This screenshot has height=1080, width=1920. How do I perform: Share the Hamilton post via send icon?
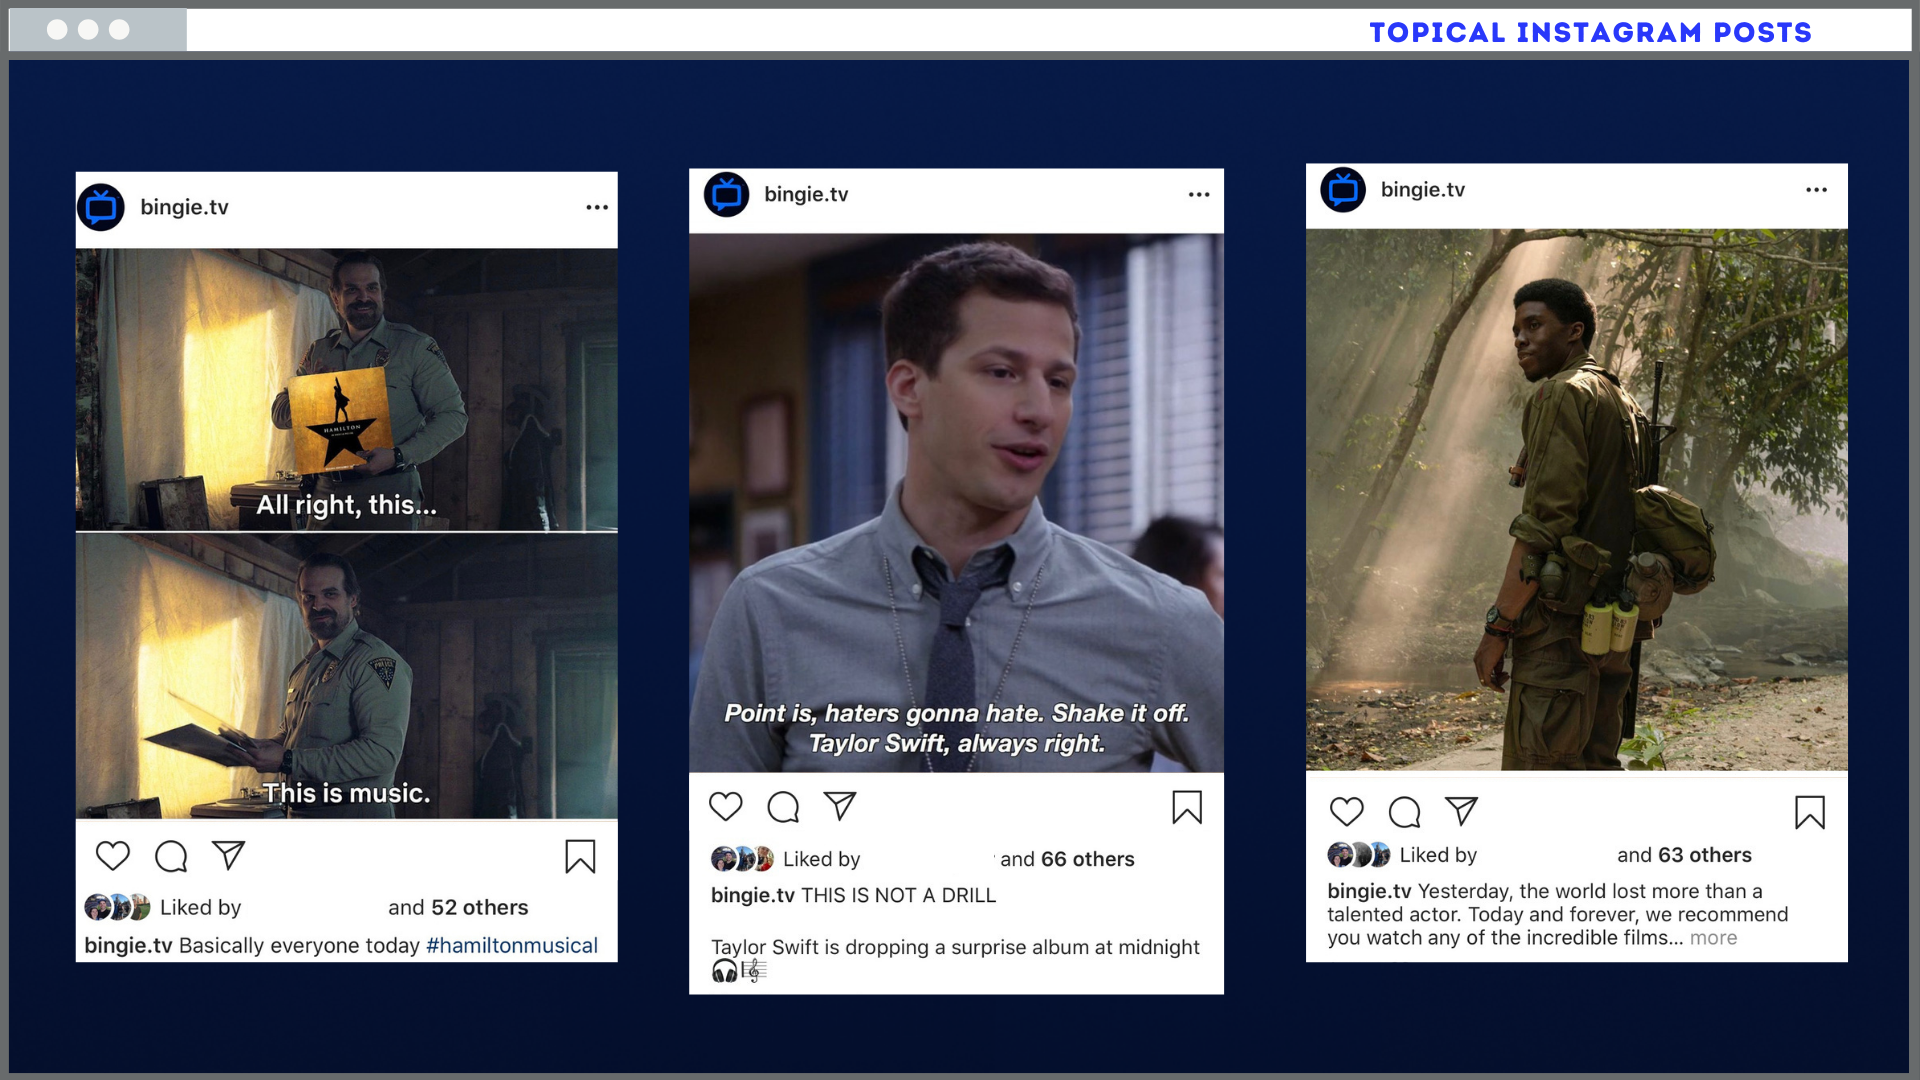pyautogui.click(x=228, y=856)
